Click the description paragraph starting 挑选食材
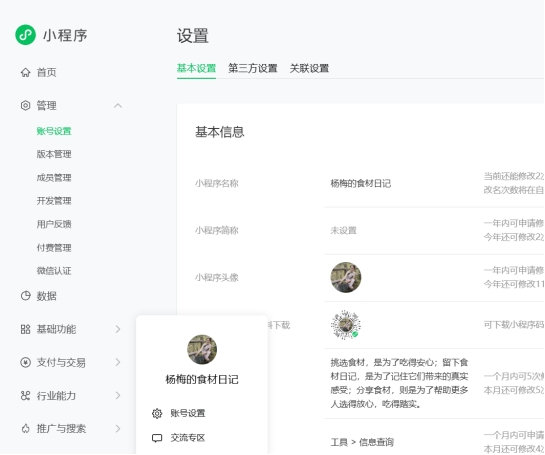This screenshot has height=455, width=545. [x=399, y=383]
